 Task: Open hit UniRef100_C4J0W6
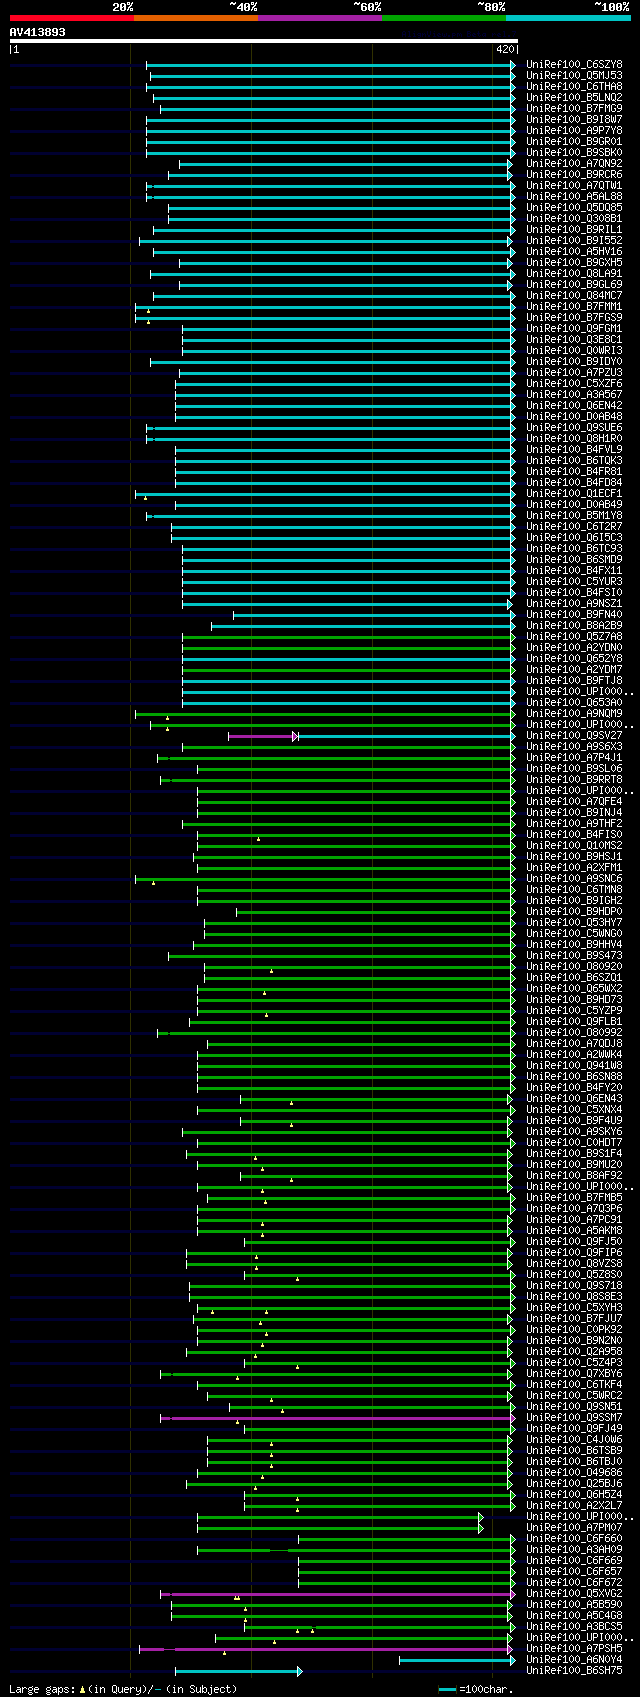pyautogui.click(x=574, y=1440)
